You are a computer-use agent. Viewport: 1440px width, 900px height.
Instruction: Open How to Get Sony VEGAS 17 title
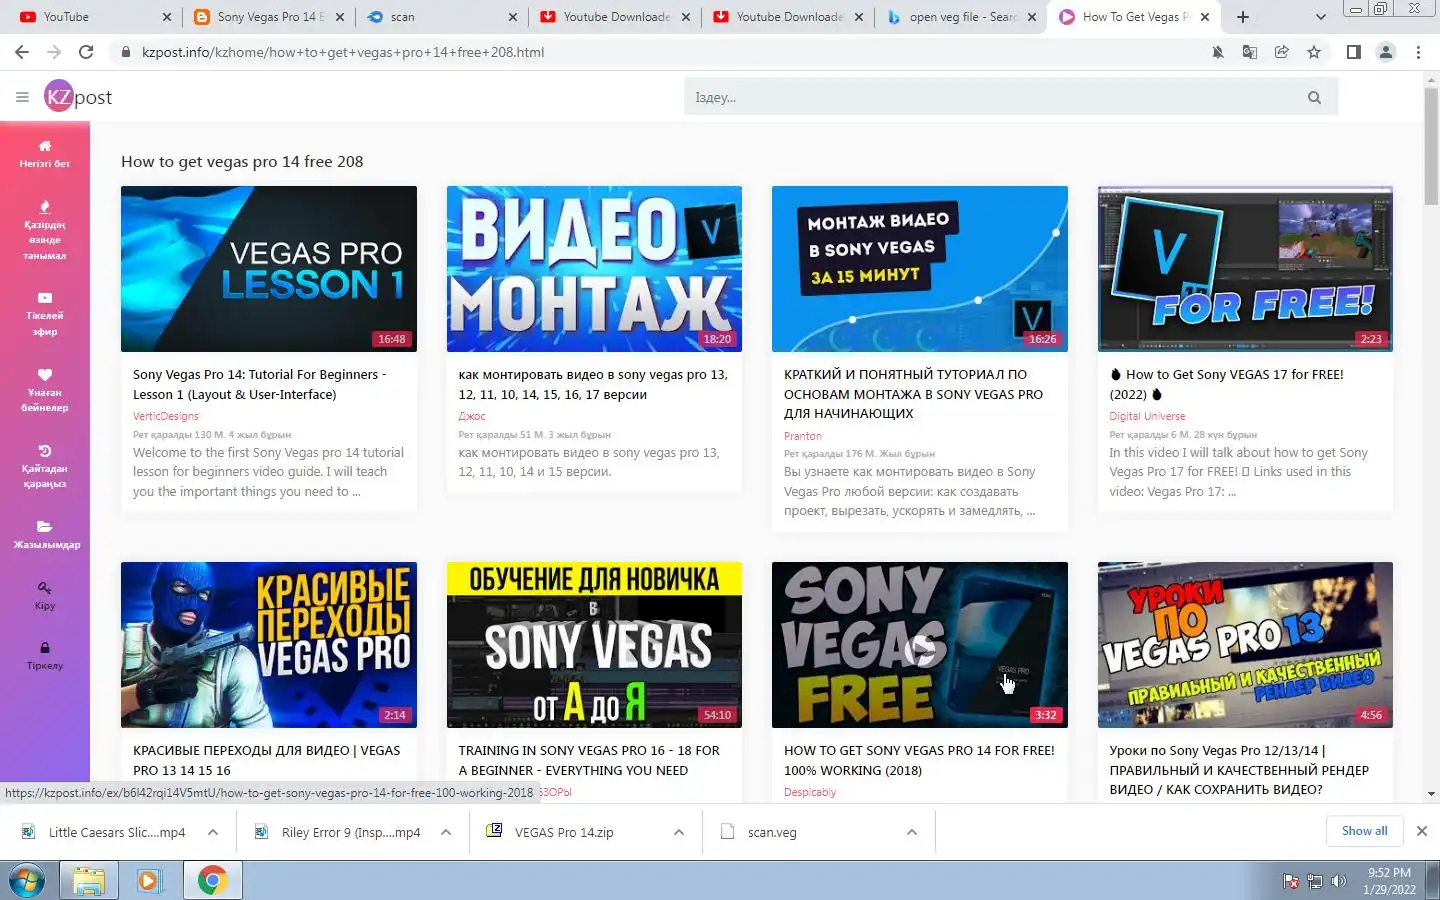tap(1227, 384)
